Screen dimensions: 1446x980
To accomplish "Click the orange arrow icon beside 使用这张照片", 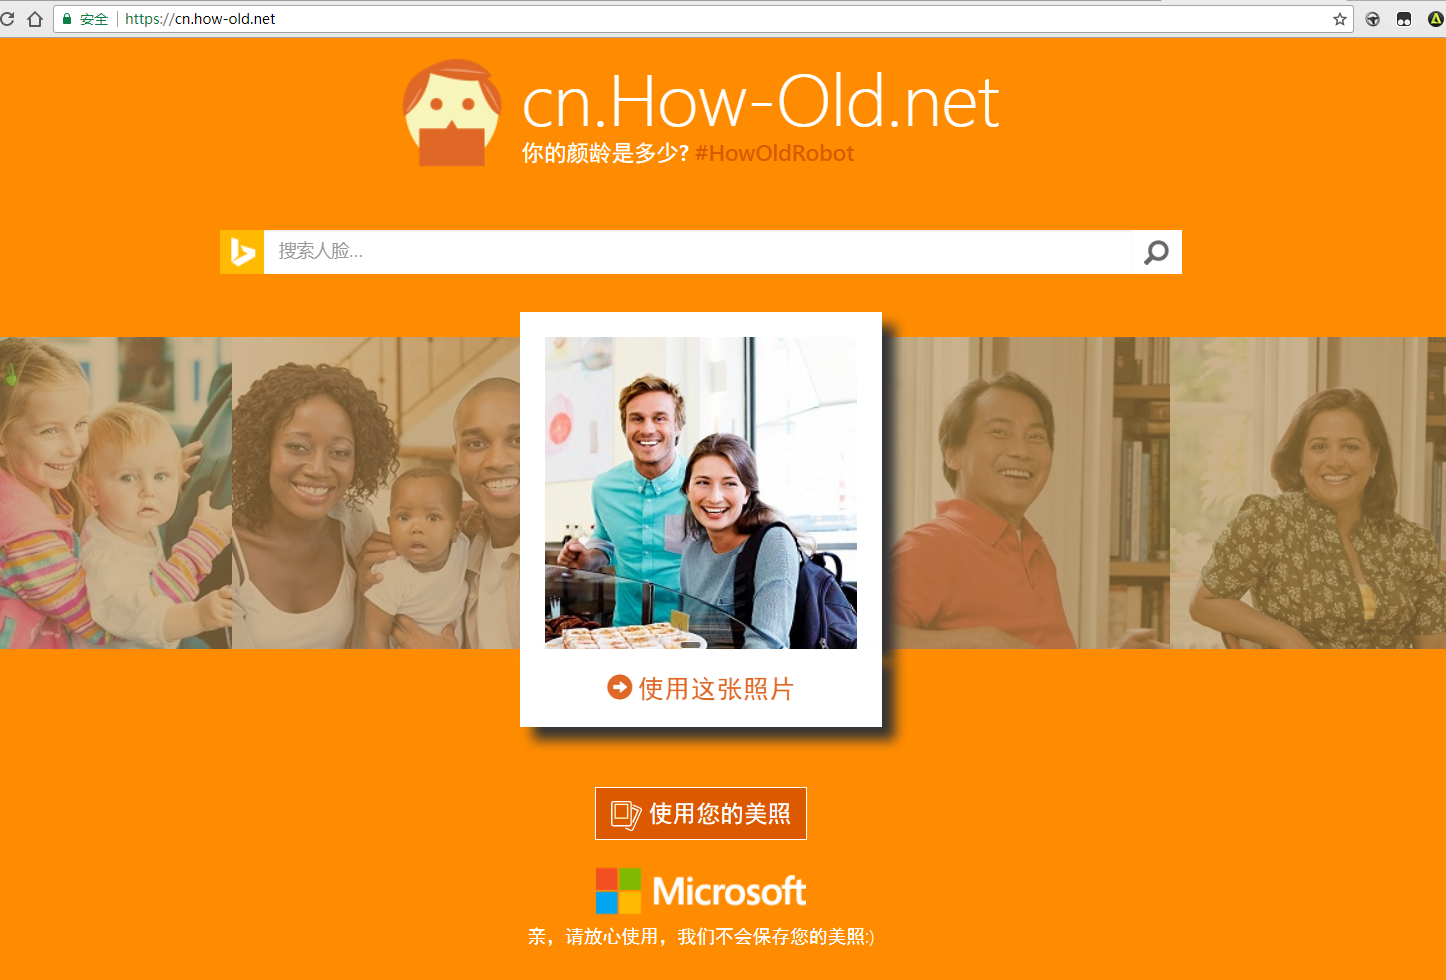I will pos(620,687).
